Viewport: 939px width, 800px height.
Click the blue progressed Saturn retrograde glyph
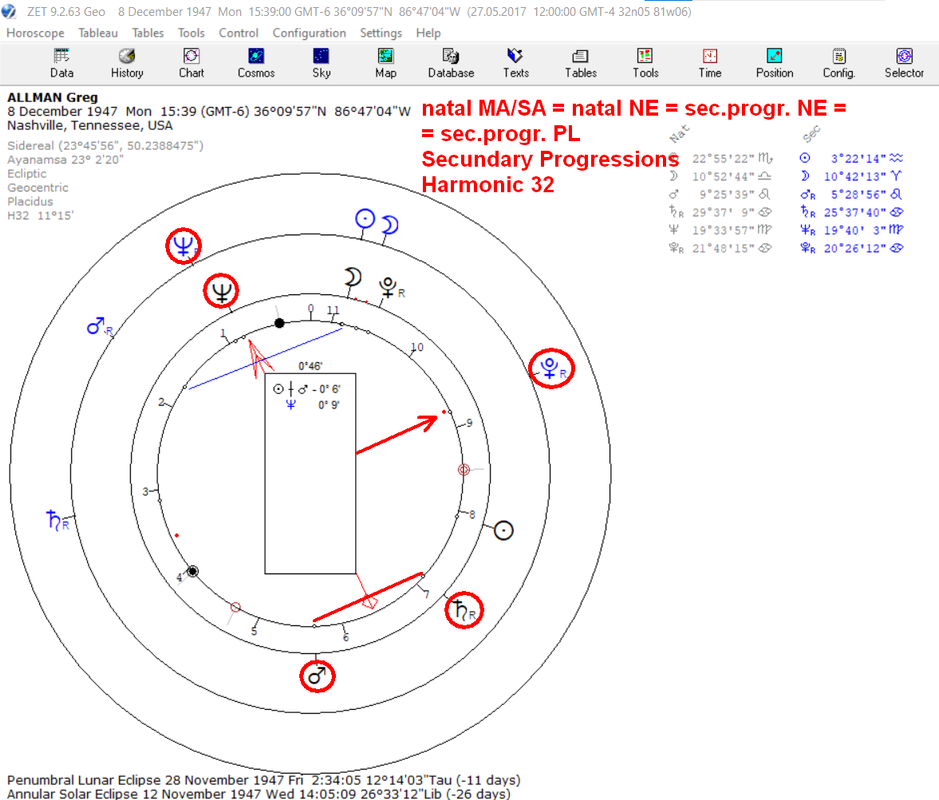pos(57,520)
